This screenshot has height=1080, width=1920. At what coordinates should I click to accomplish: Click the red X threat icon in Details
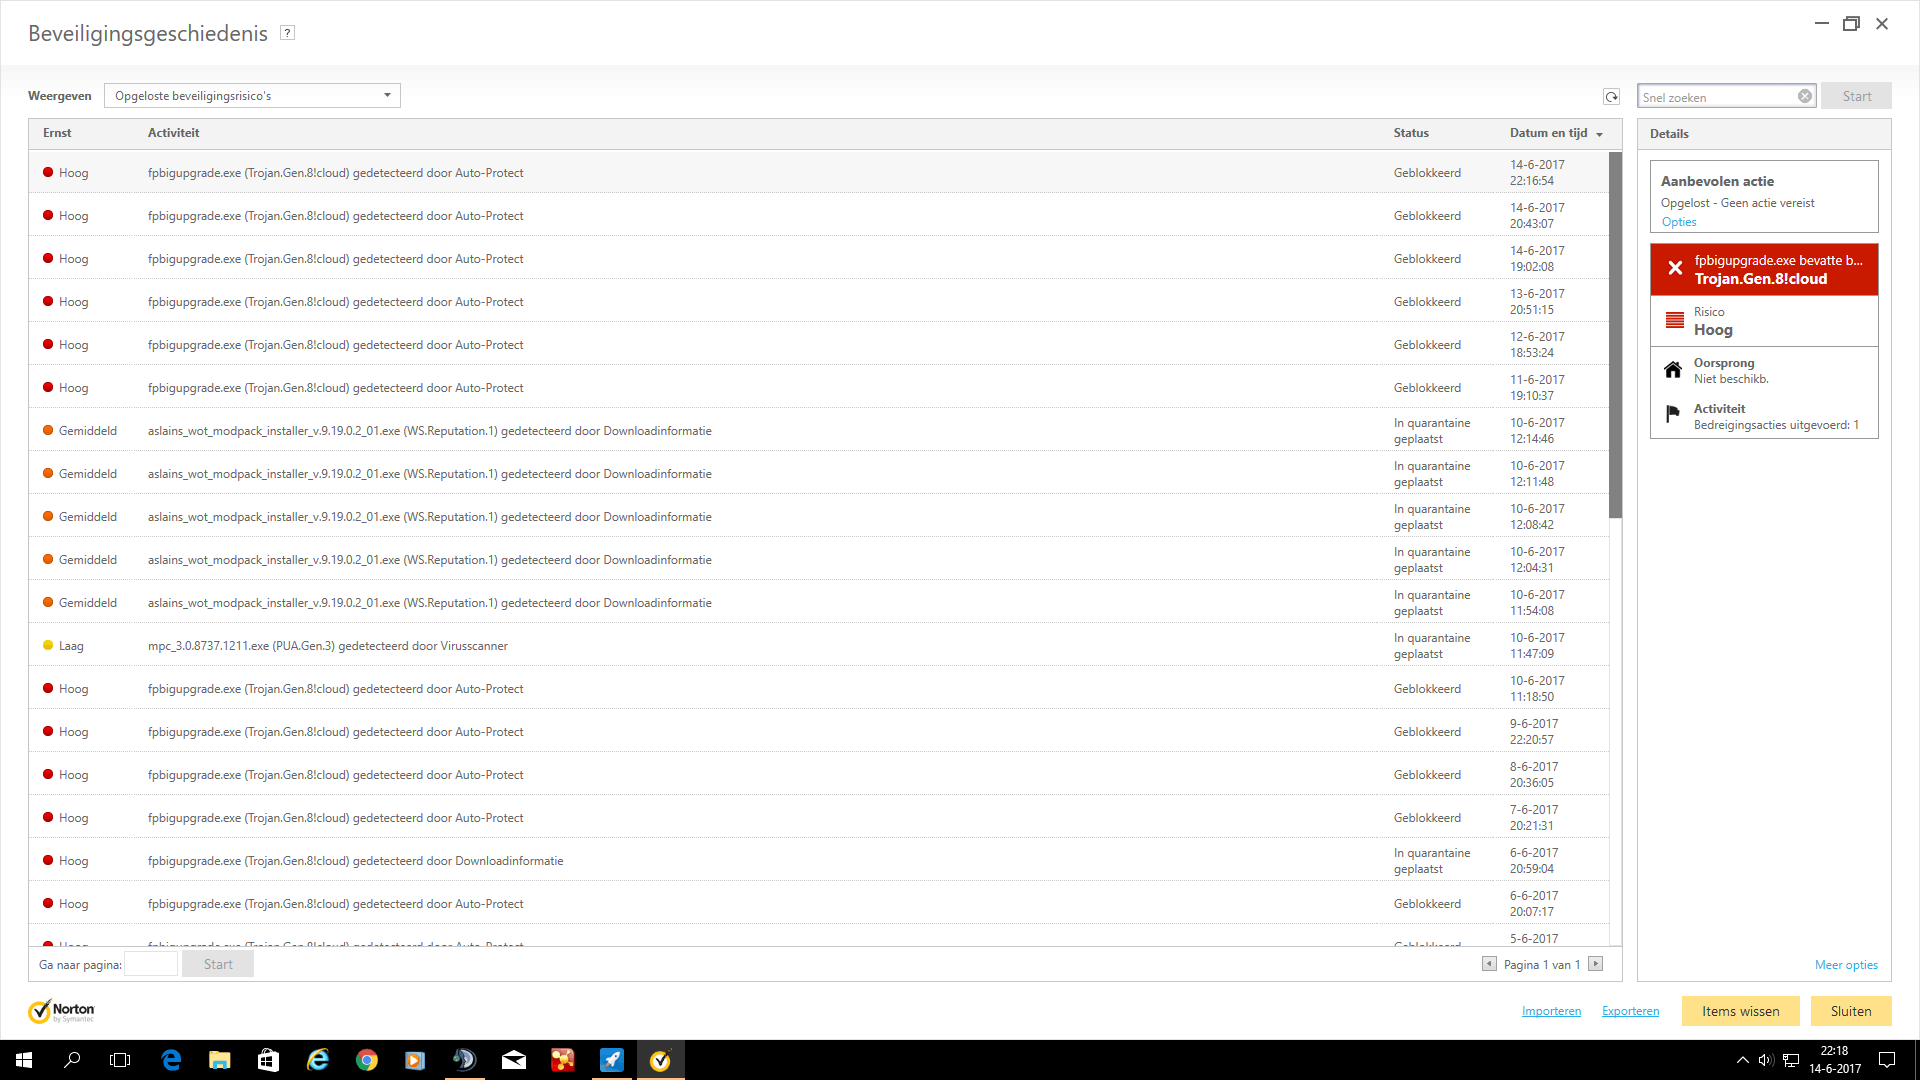coord(1675,269)
